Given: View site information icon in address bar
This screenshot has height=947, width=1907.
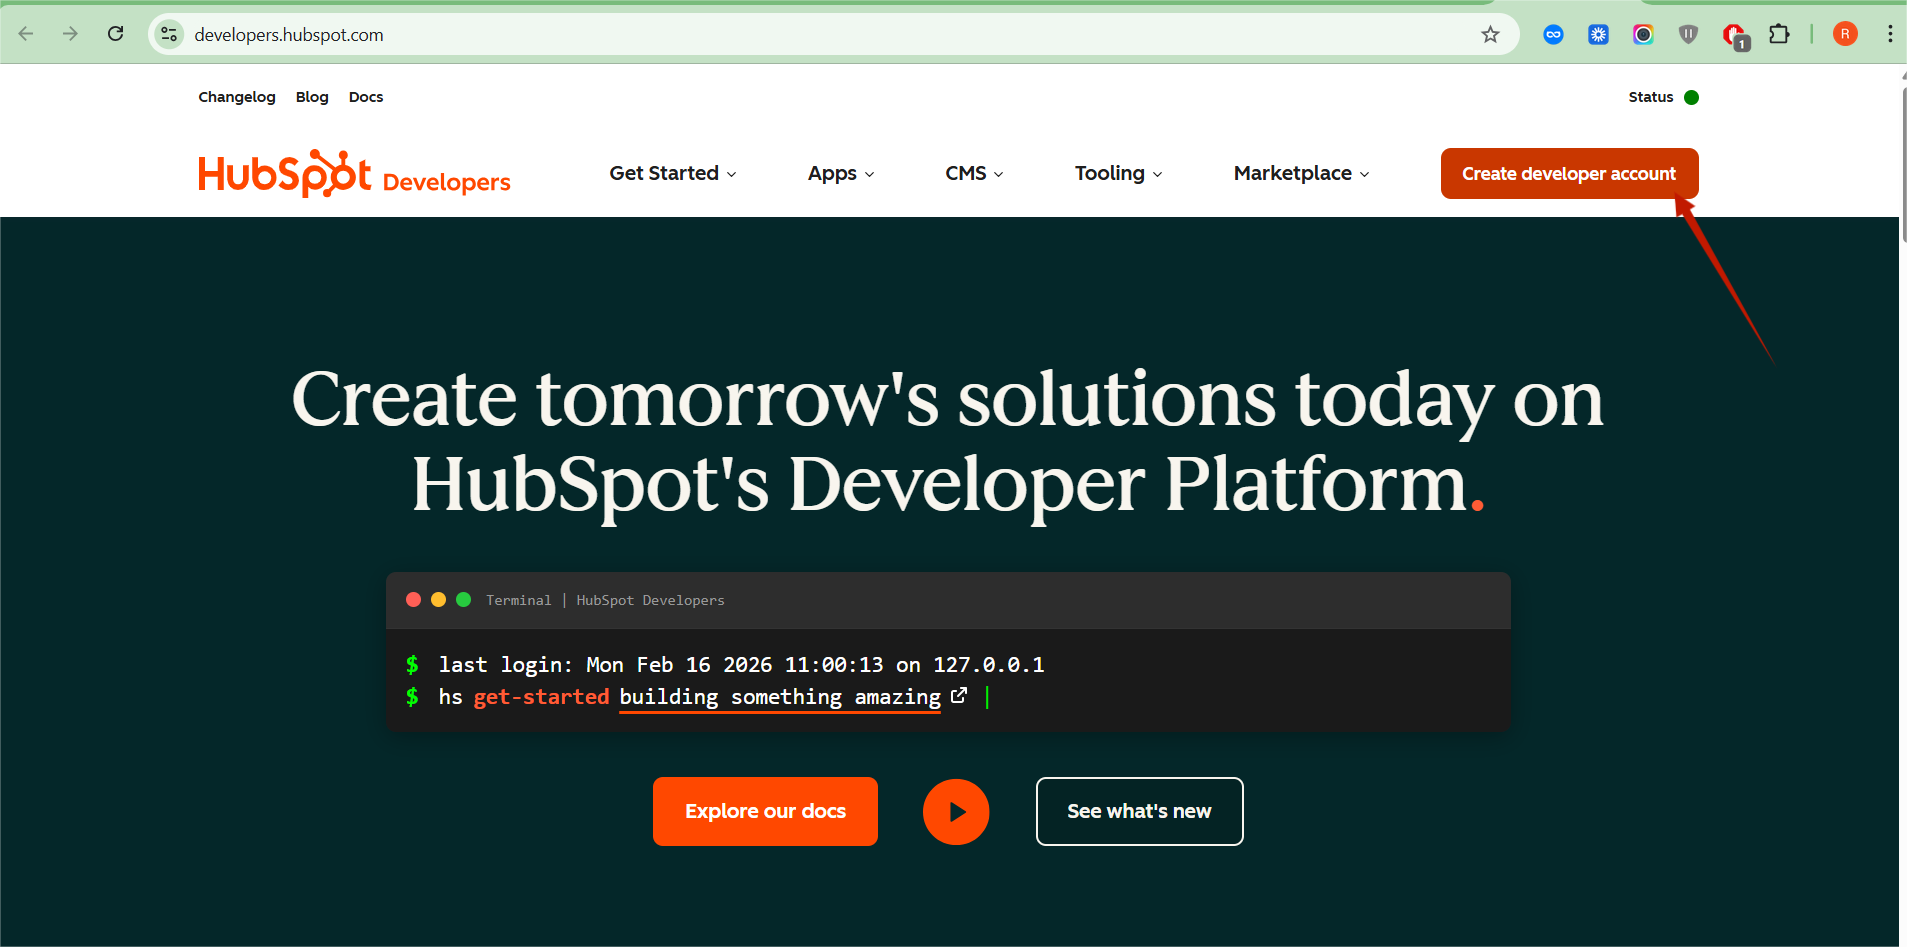Looking at the screenshot, I should coord(170,35).
